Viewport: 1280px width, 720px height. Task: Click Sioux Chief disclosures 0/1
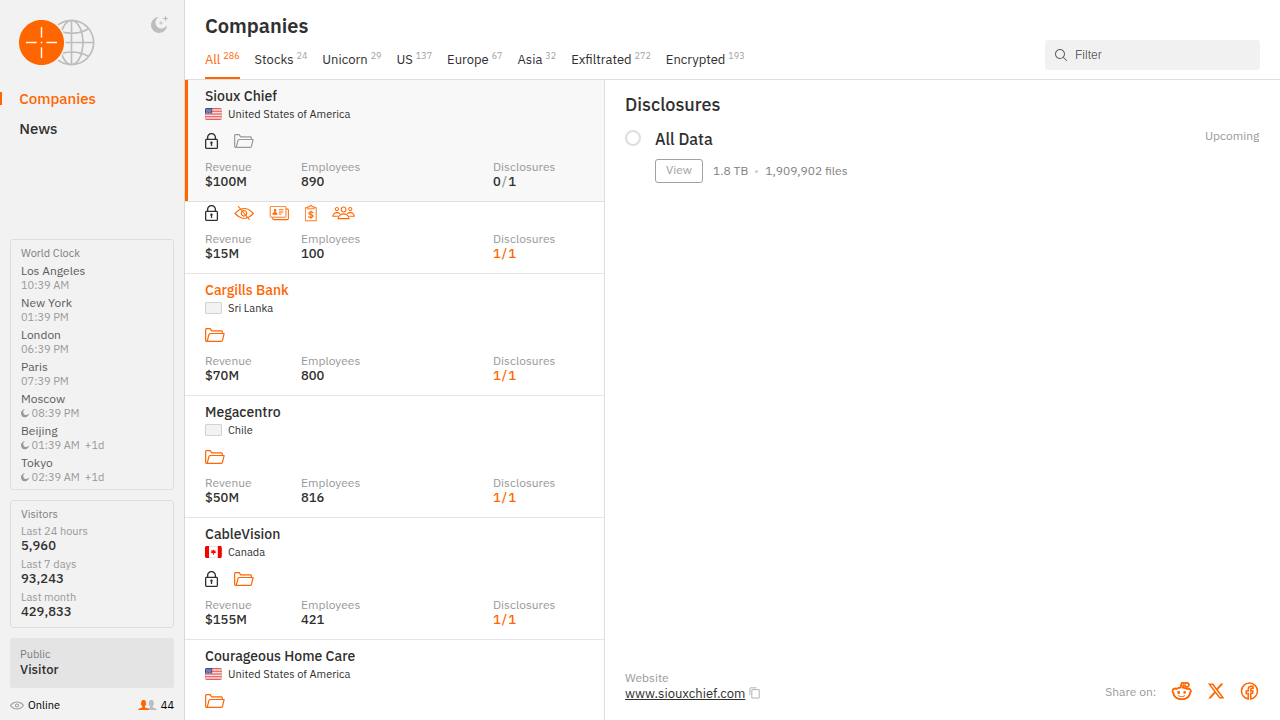pyautogui.click(x=505, y=182)
